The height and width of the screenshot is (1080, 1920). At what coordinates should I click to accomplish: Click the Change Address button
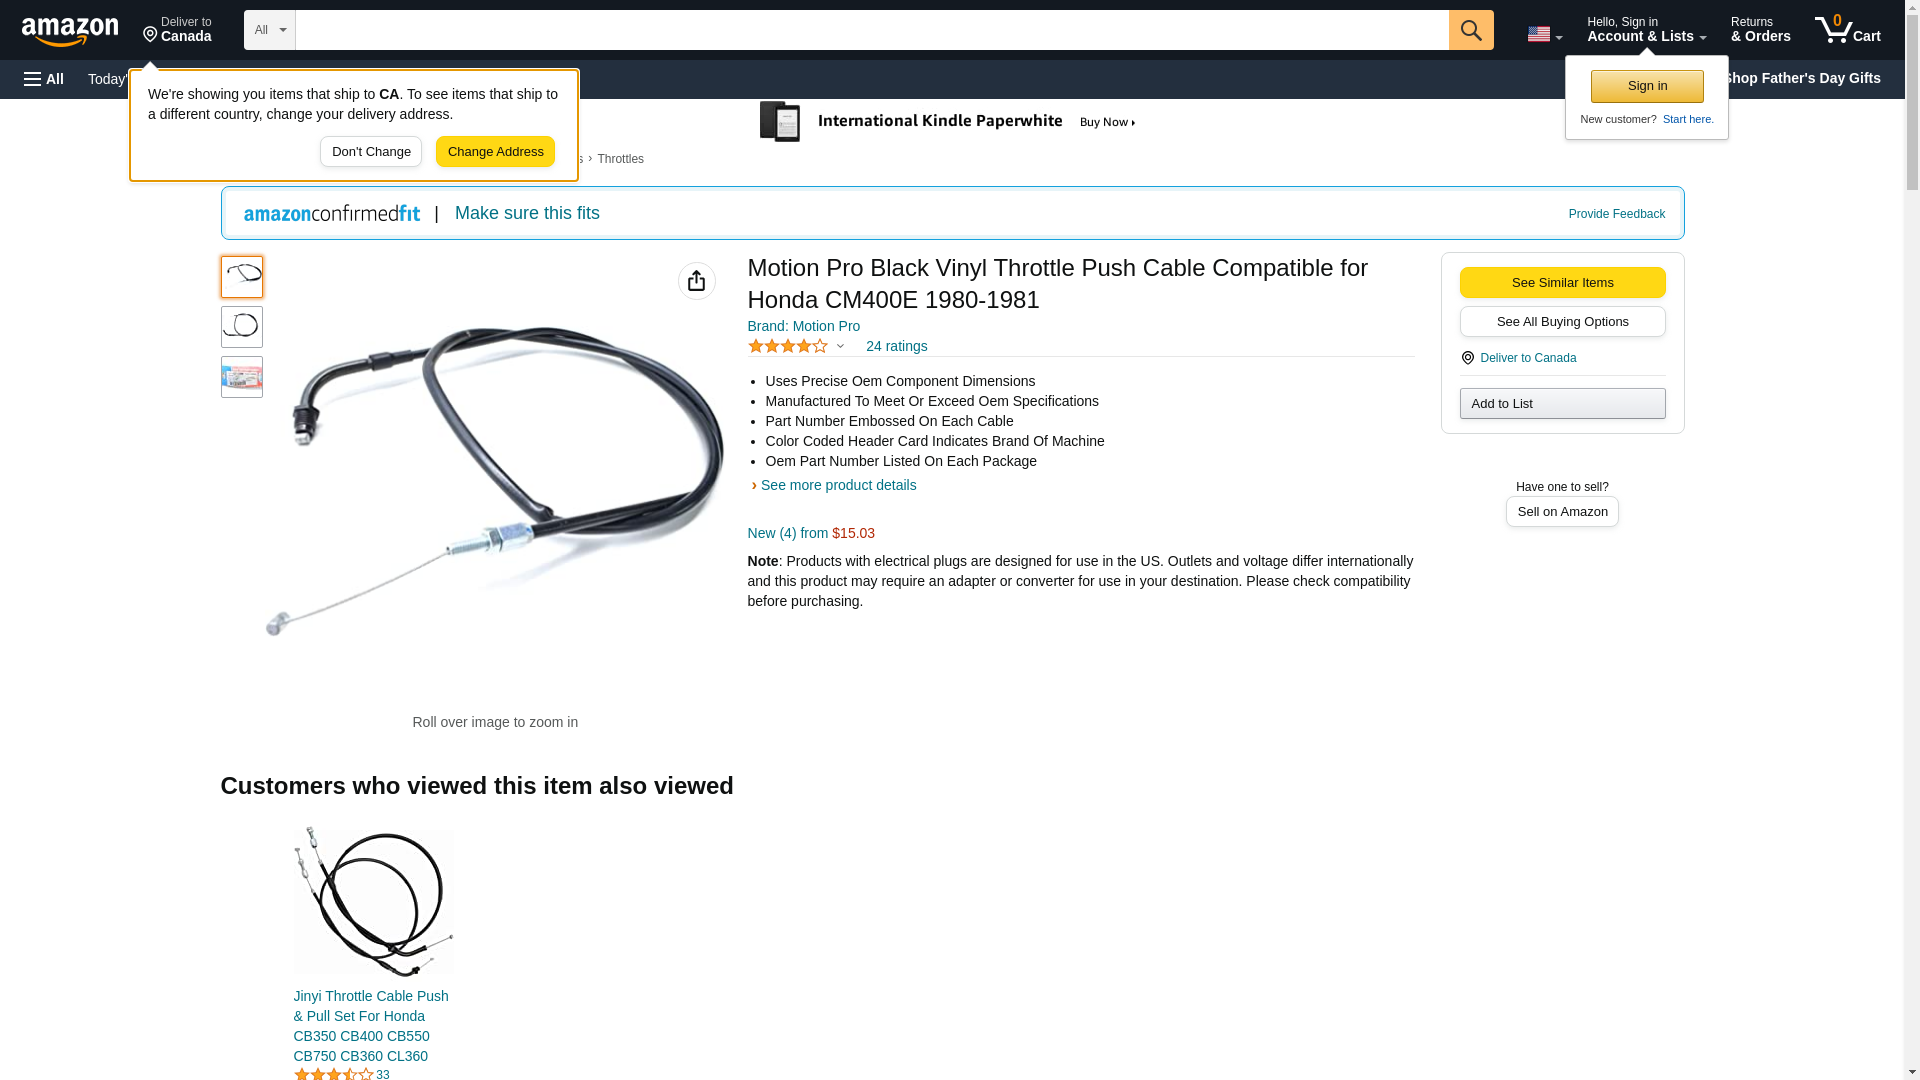tap(495, 152)
